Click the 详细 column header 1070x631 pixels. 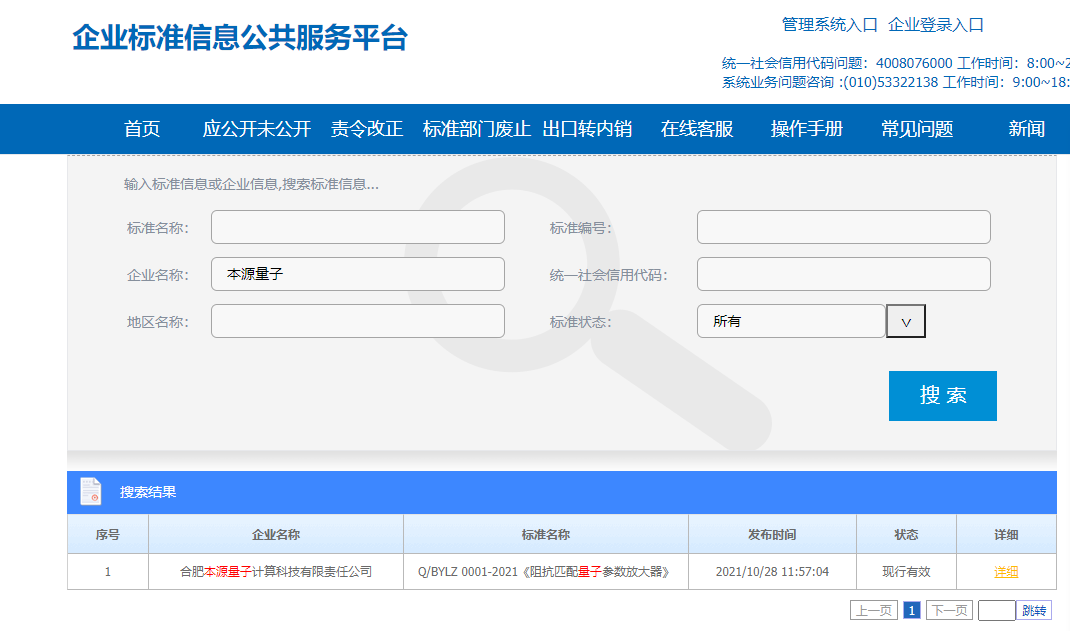click(x=1007, y=535)
